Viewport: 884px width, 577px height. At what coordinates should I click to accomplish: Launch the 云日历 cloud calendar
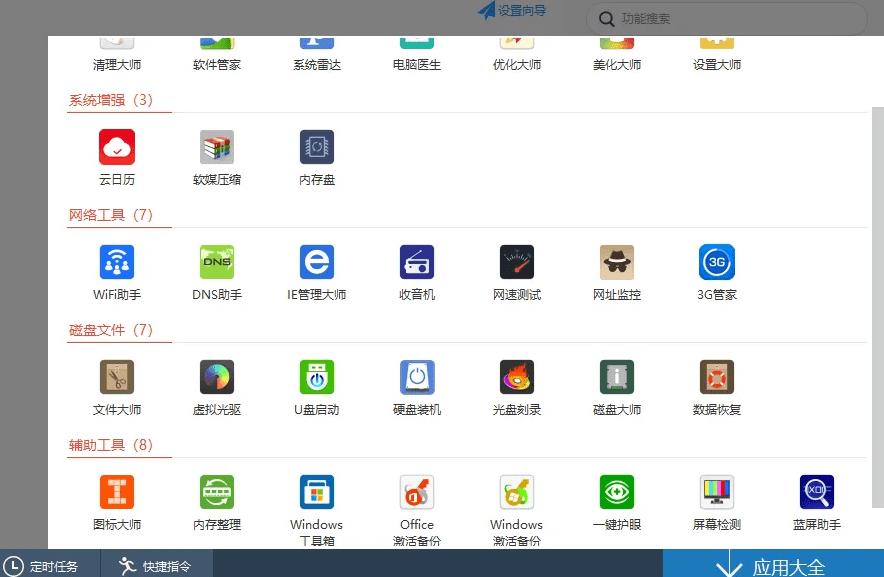coord(117,158)
